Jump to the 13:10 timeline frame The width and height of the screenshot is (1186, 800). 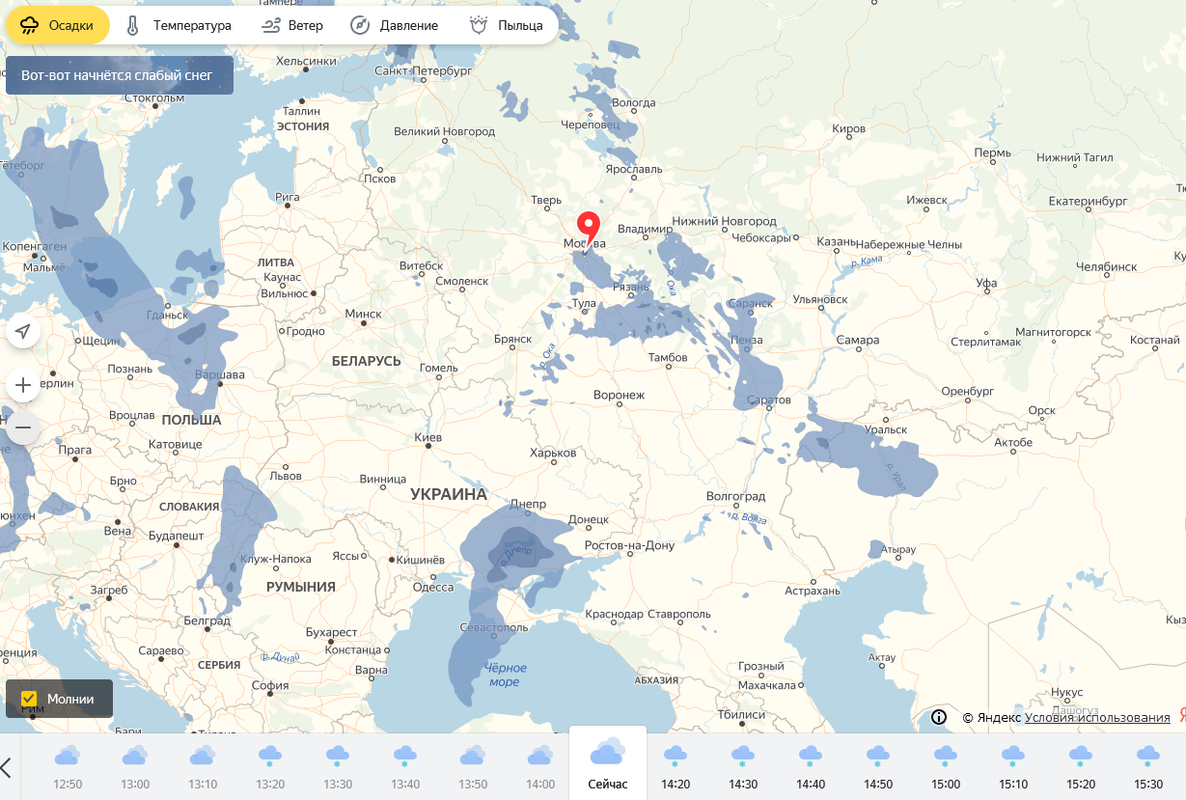[202, 767]
